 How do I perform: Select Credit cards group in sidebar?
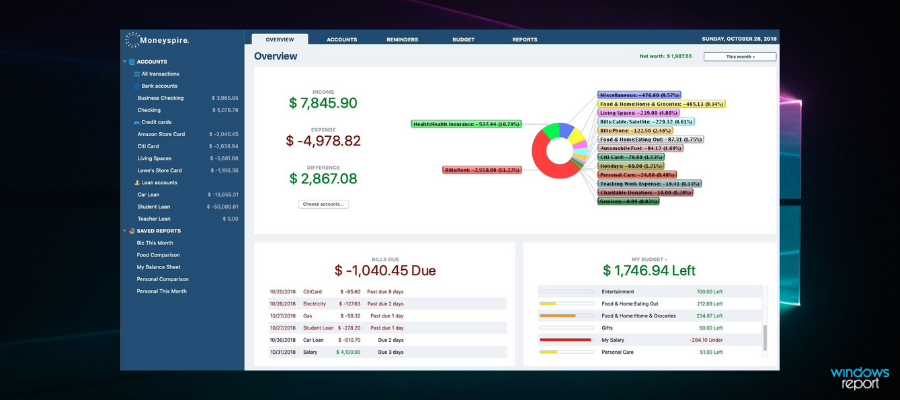[x=156, y=122]
